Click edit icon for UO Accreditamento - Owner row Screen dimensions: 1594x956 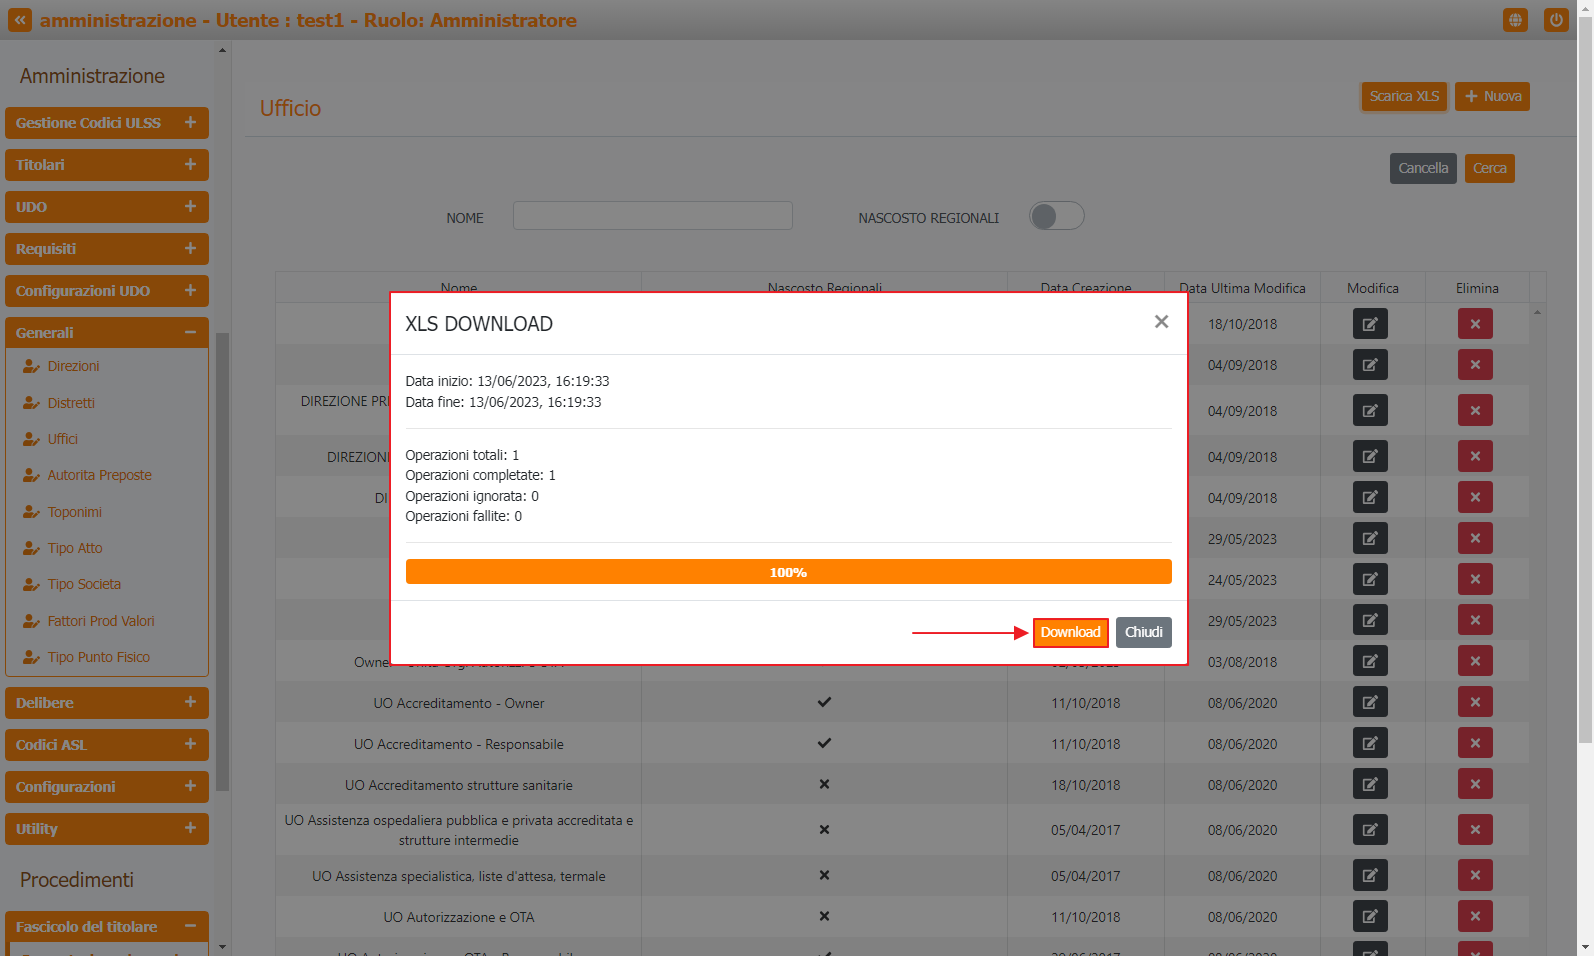[1369, 702]
